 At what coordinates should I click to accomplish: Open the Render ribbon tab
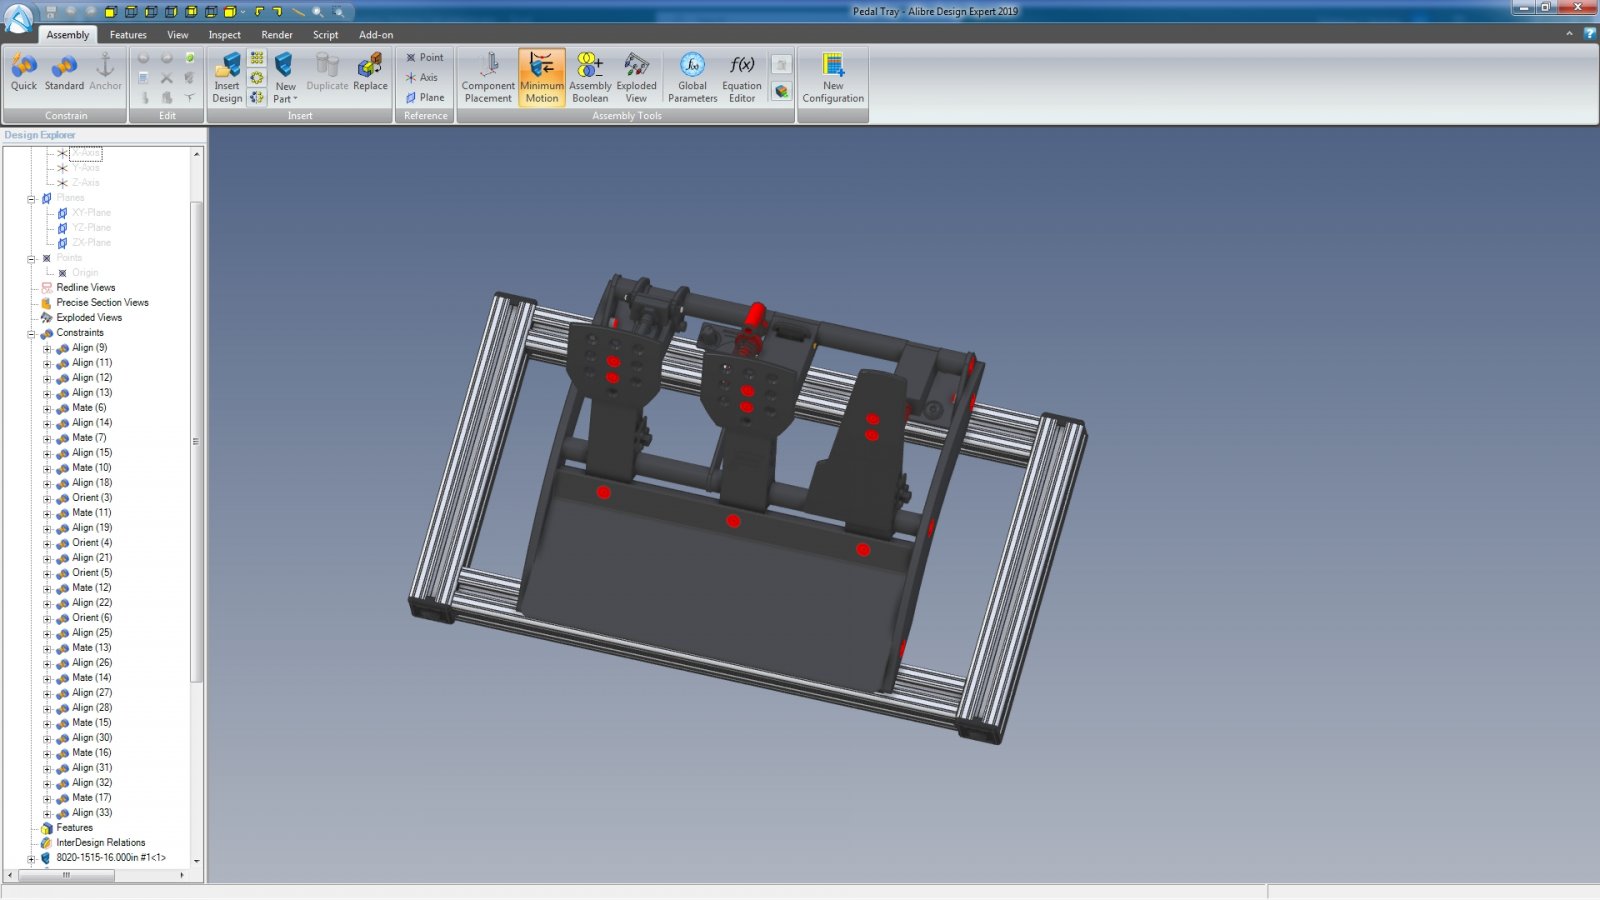[277, 35]
